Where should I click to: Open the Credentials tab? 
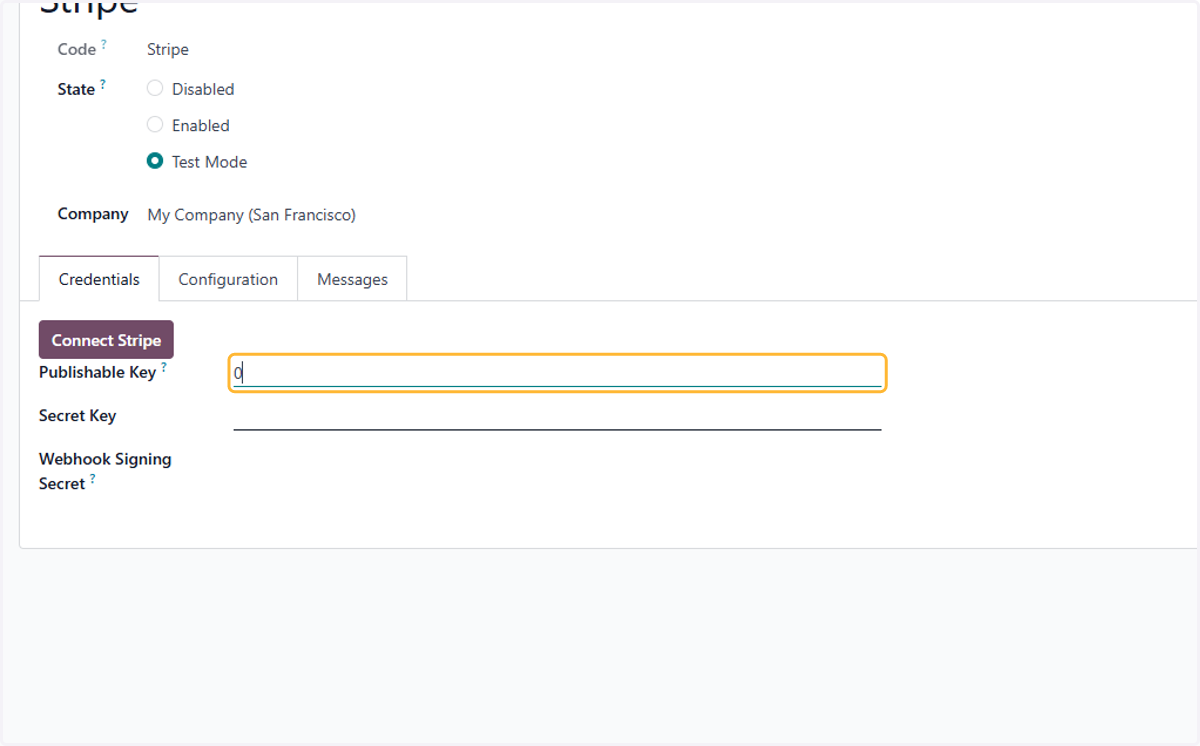(99, 279)
